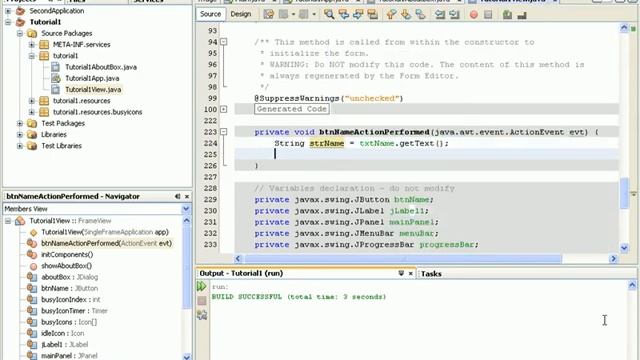Collapse Tutorial1View :: FrameView in Navigator
The image size is (640, 360).
tap(8, 221)
